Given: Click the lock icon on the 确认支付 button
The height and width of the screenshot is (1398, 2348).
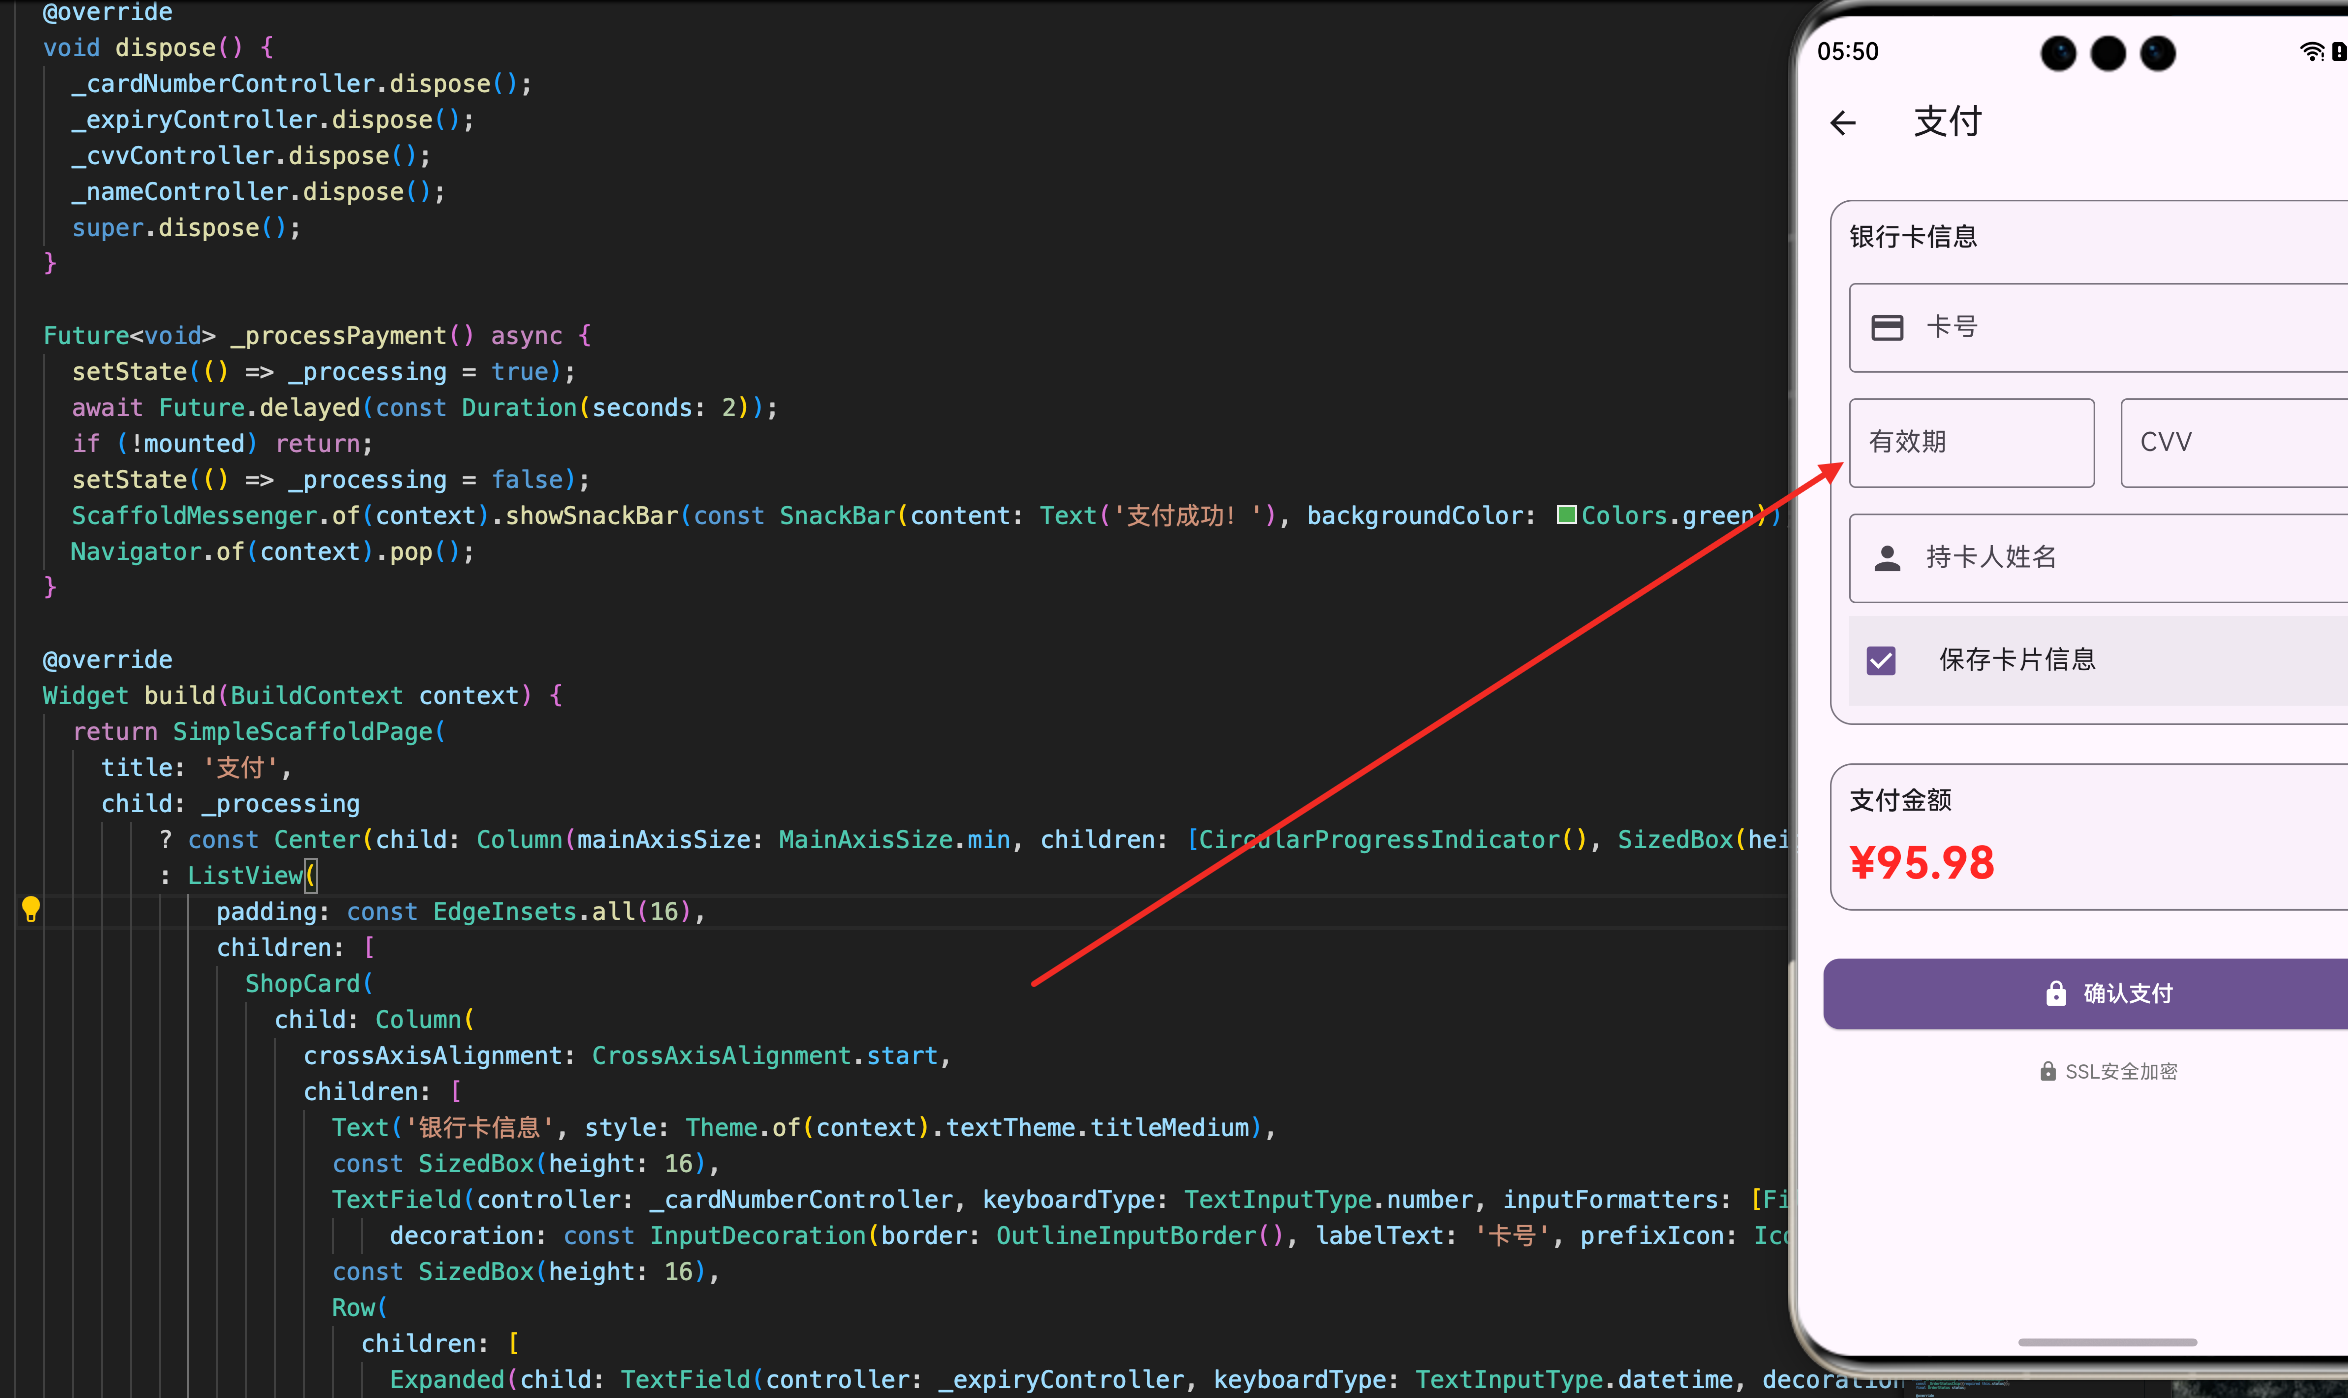Looking at the screenshot, I should click(x=2056, y=993).
